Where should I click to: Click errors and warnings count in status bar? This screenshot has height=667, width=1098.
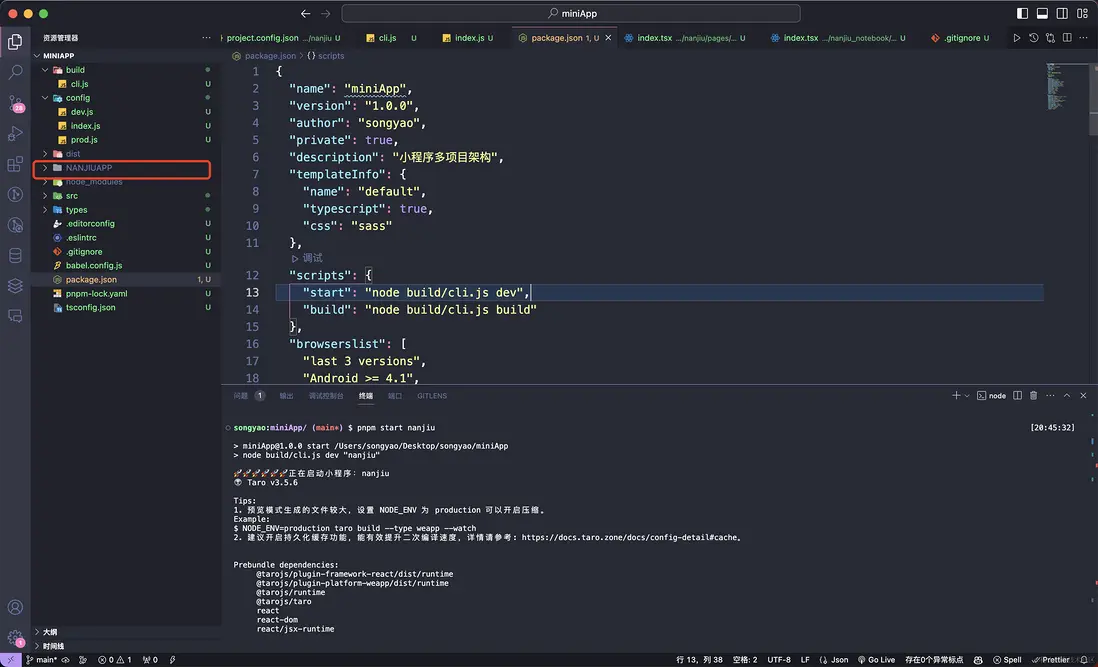click(114, 660)
